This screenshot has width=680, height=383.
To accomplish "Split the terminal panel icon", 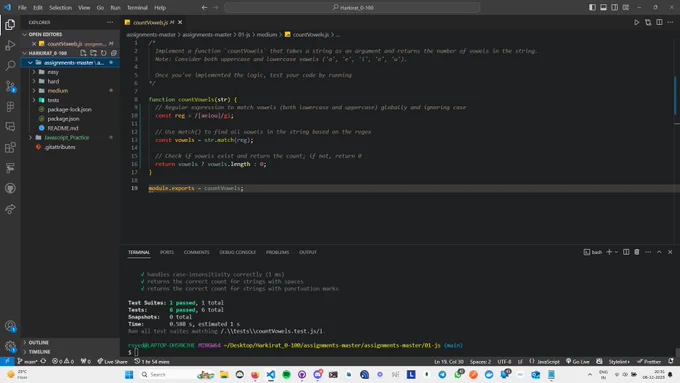I will (626, 252).
